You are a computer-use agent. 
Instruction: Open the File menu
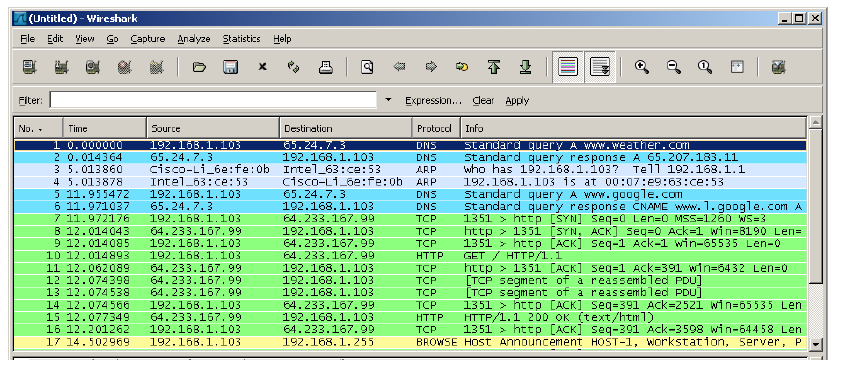[27, 39]
